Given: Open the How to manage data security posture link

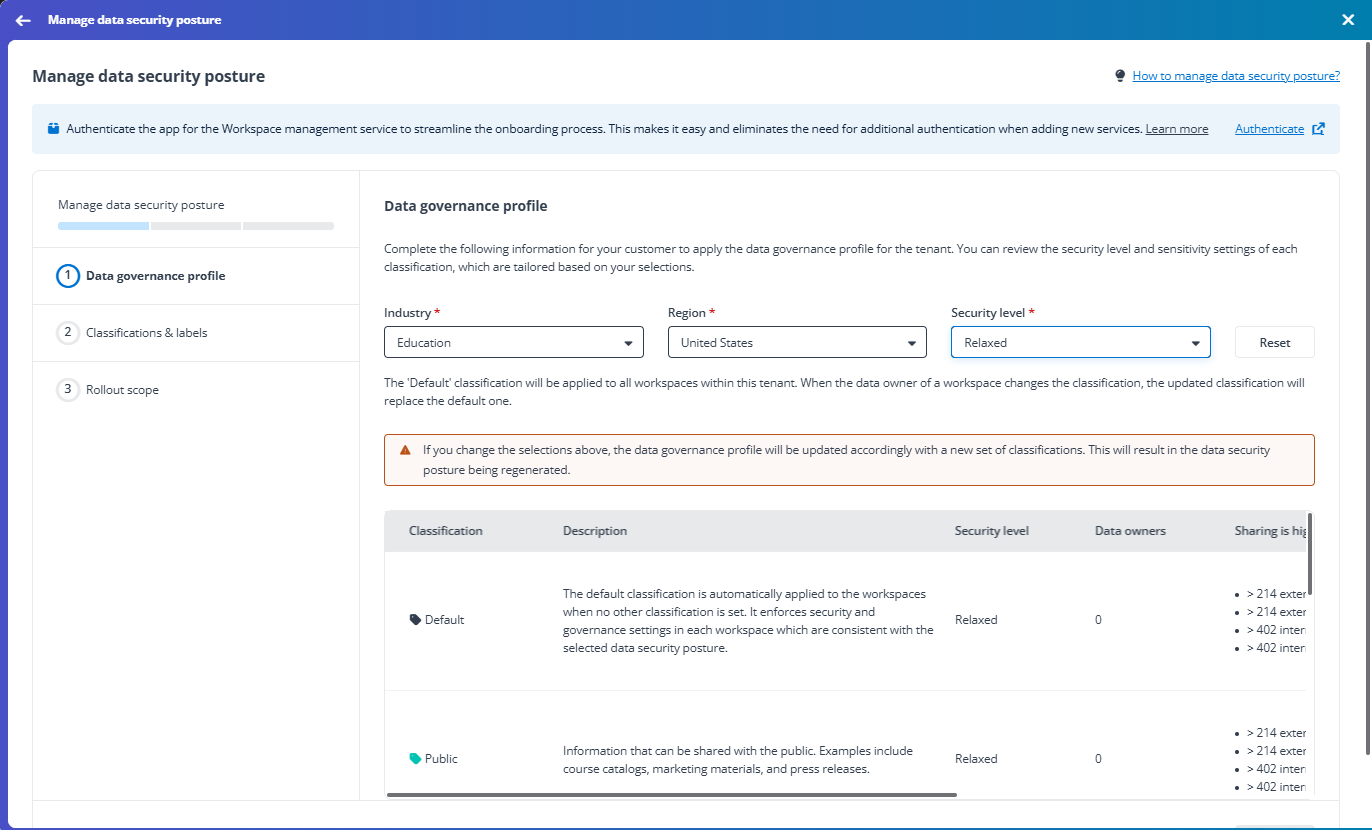Looking at the screenshot, I should [1236, 75].
